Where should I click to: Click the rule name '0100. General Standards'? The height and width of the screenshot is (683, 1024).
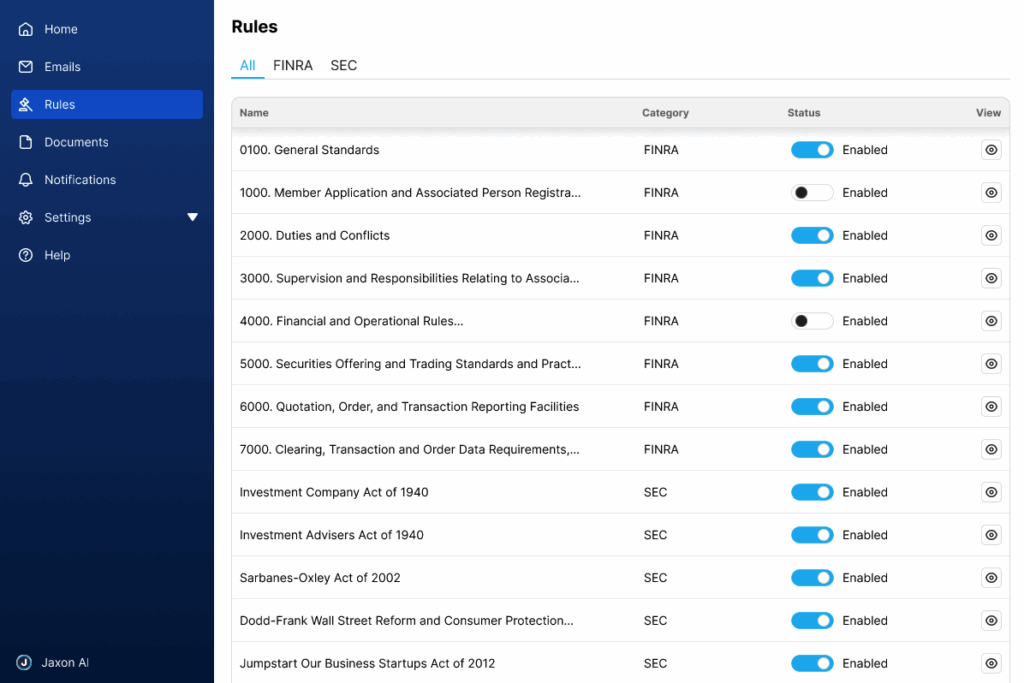coord(309,150)
